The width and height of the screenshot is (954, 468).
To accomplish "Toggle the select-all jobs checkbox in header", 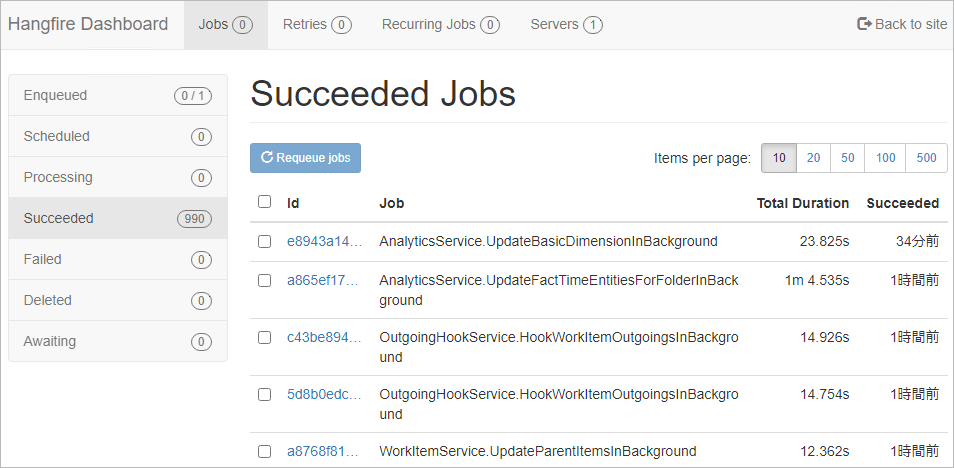I will pyautogui.click(x=264, y=202).
